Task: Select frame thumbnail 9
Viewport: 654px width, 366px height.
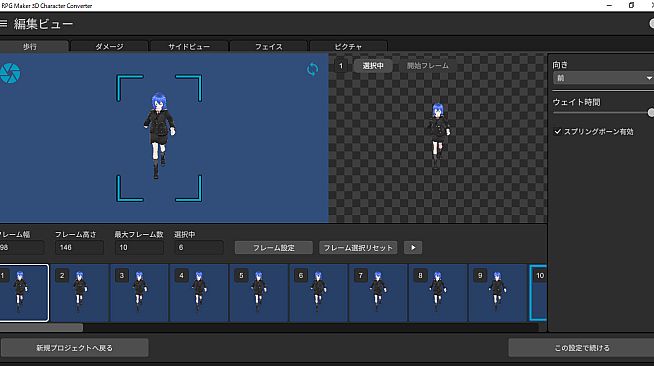Action: pos(497,293)
